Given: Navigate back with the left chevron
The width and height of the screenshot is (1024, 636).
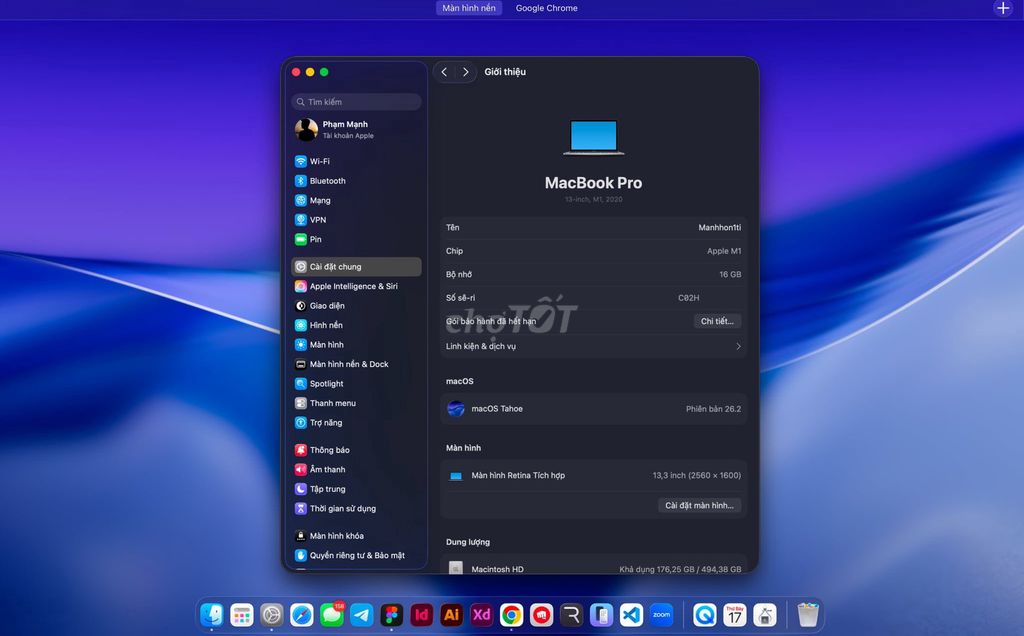Looking at the screenshot, I should tap(444, 71).
